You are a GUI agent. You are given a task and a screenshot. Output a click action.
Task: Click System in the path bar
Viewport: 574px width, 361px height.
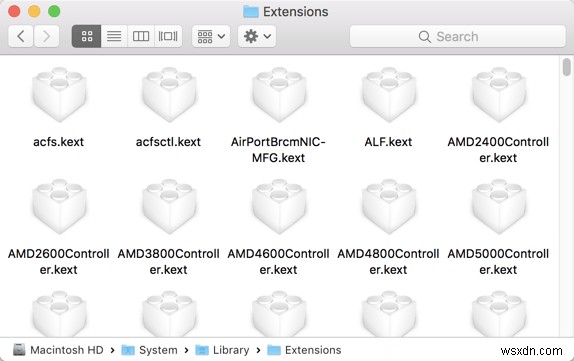pos(149,350)
